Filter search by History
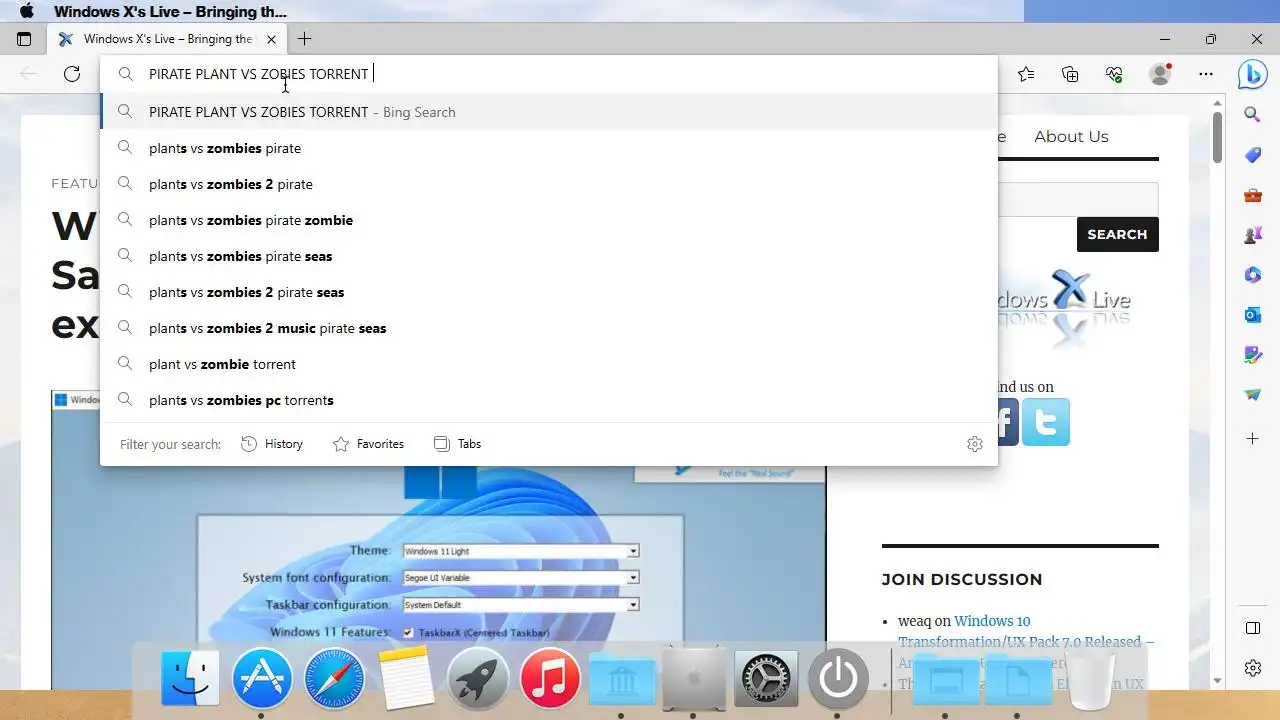Image resolution: width=1280 pixels, height=720 pixels. pos(272,444)
